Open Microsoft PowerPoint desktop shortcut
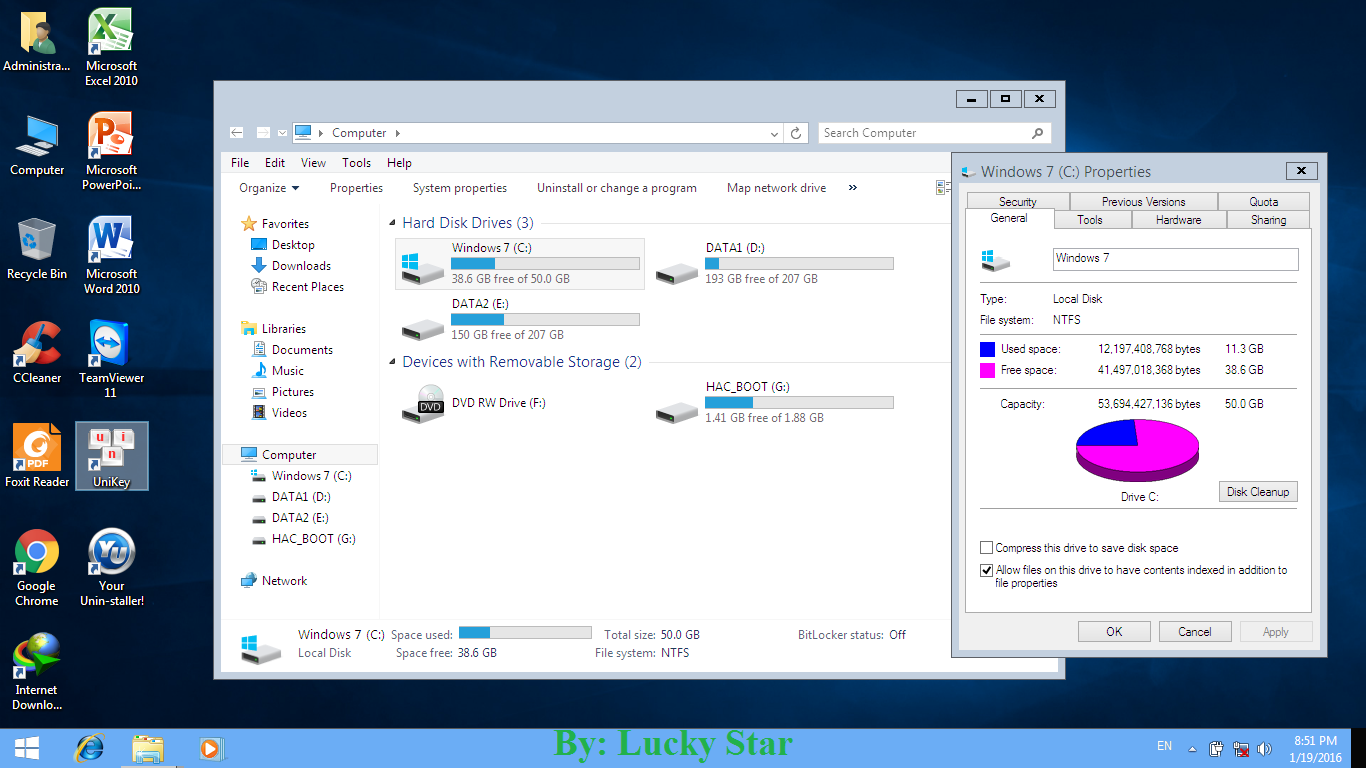 click(111, 152)
